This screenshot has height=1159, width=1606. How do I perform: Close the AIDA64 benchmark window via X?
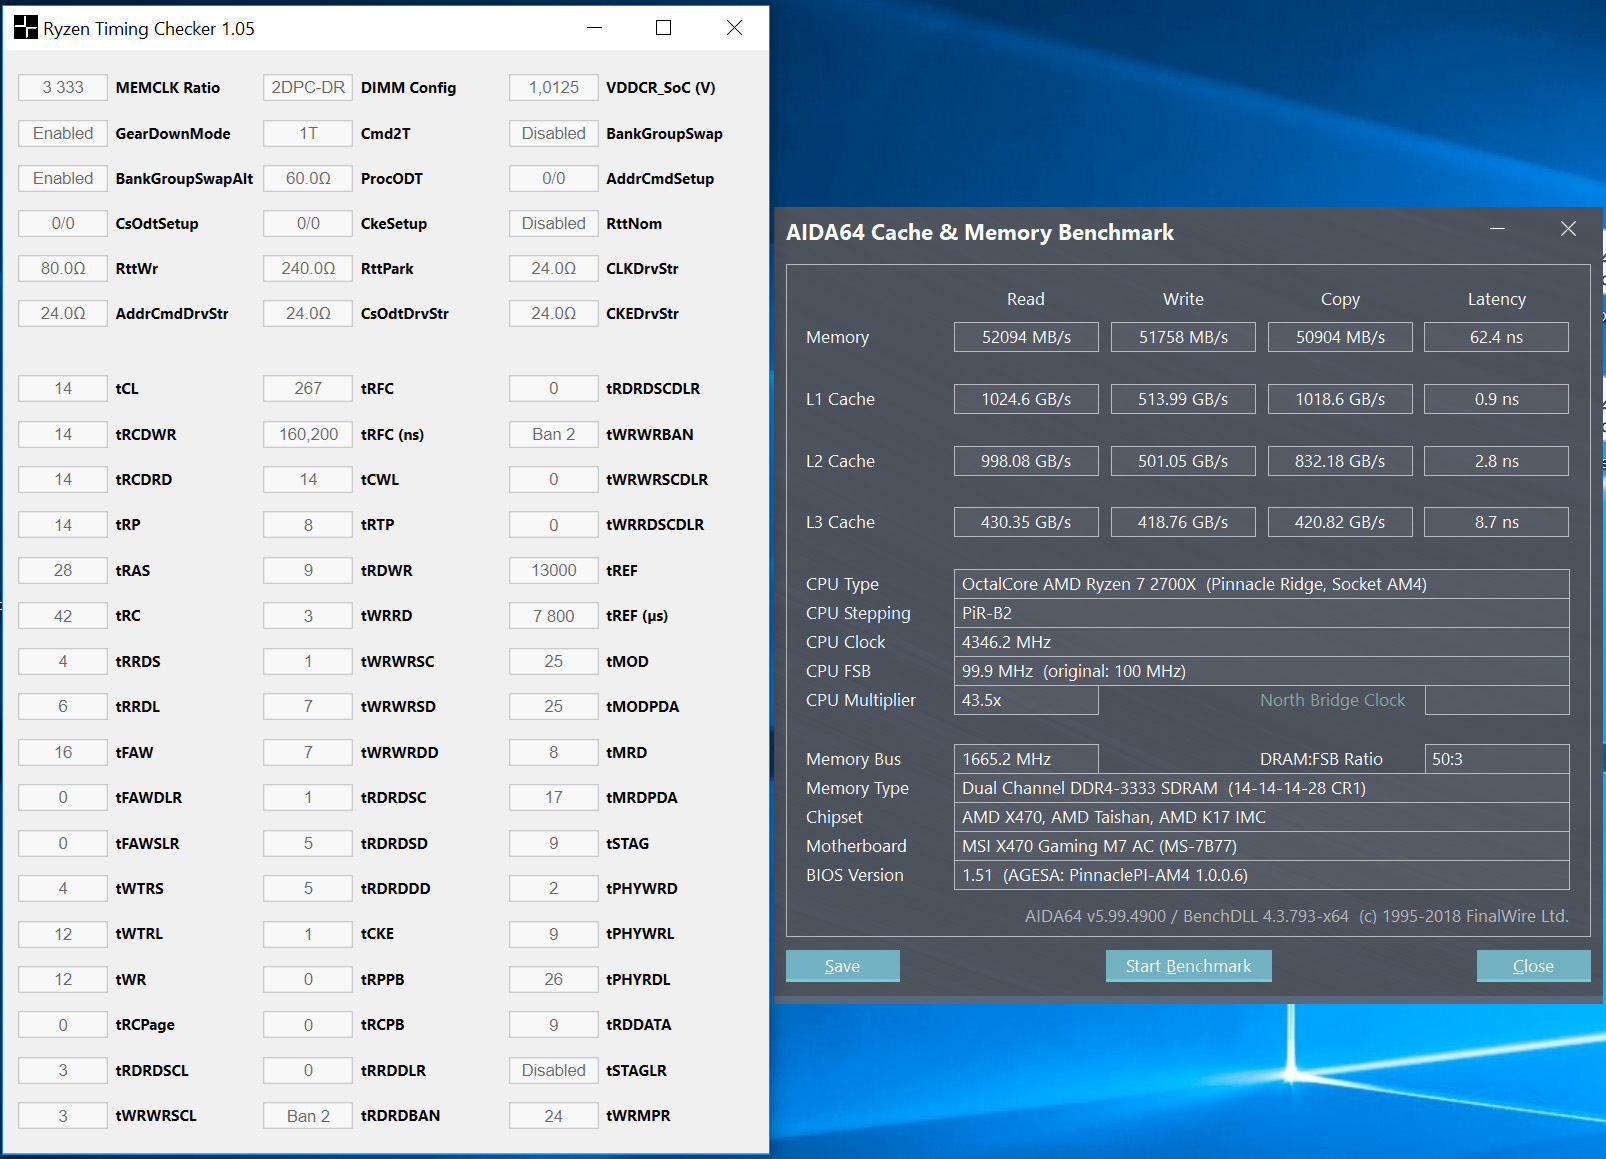tap(1568, 229)
